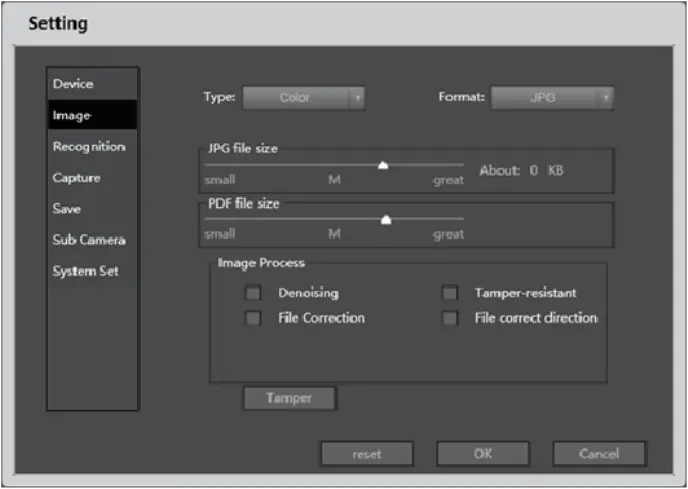688x489 pixels.
Task: Click the PDF file size slider handle
Action: [x=386, y=218]
